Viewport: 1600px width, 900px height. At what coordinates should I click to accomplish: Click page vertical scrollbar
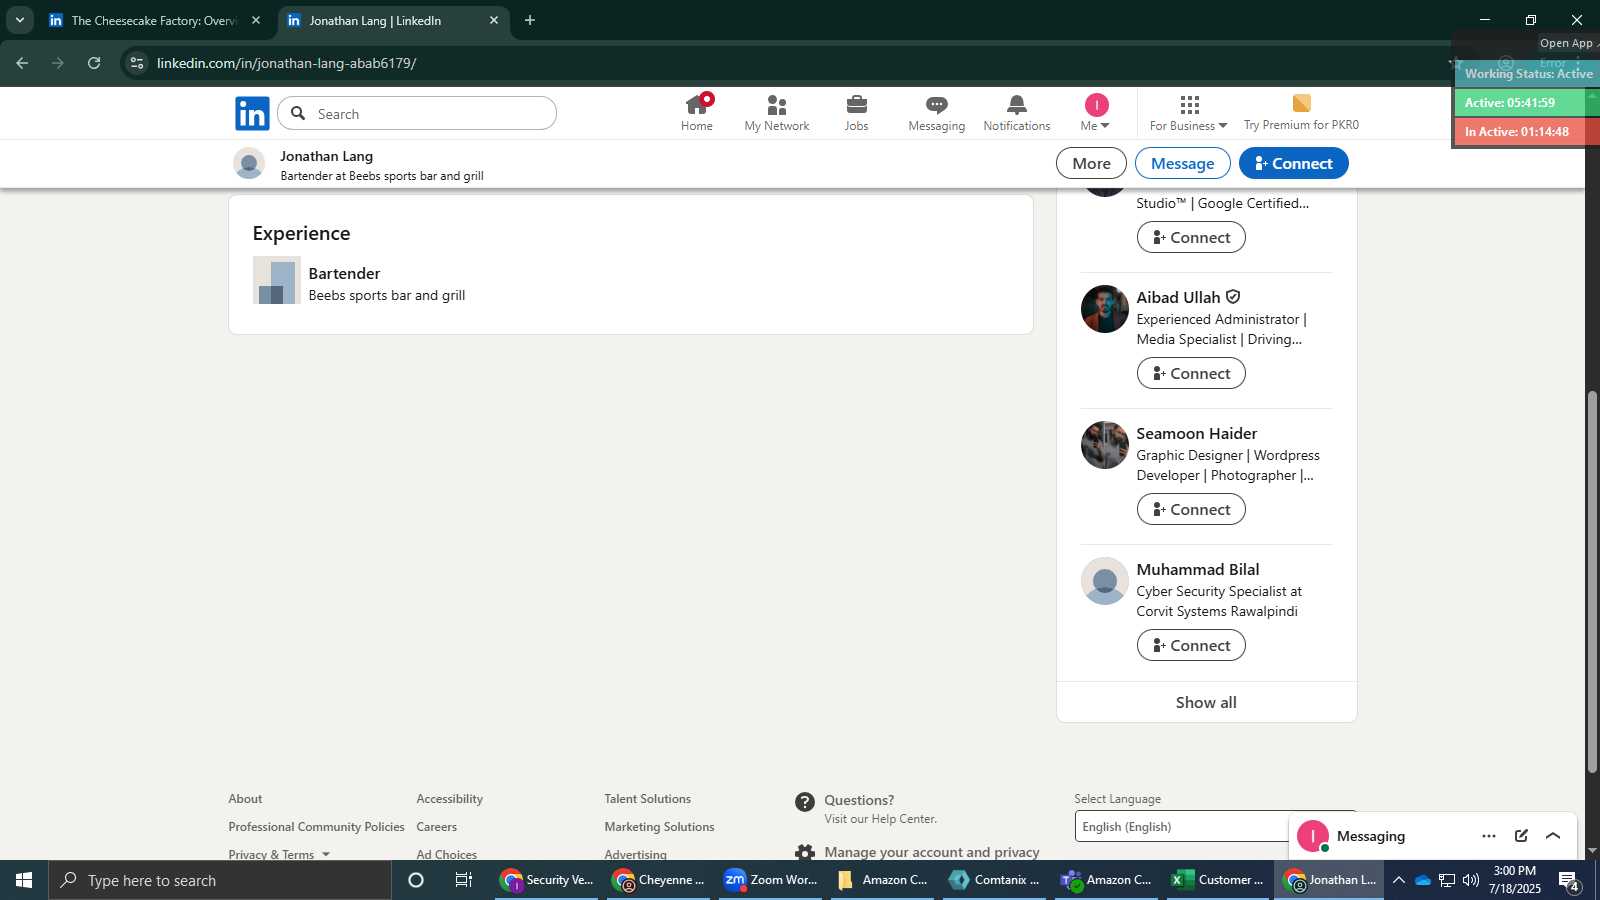pos(1592,580)
